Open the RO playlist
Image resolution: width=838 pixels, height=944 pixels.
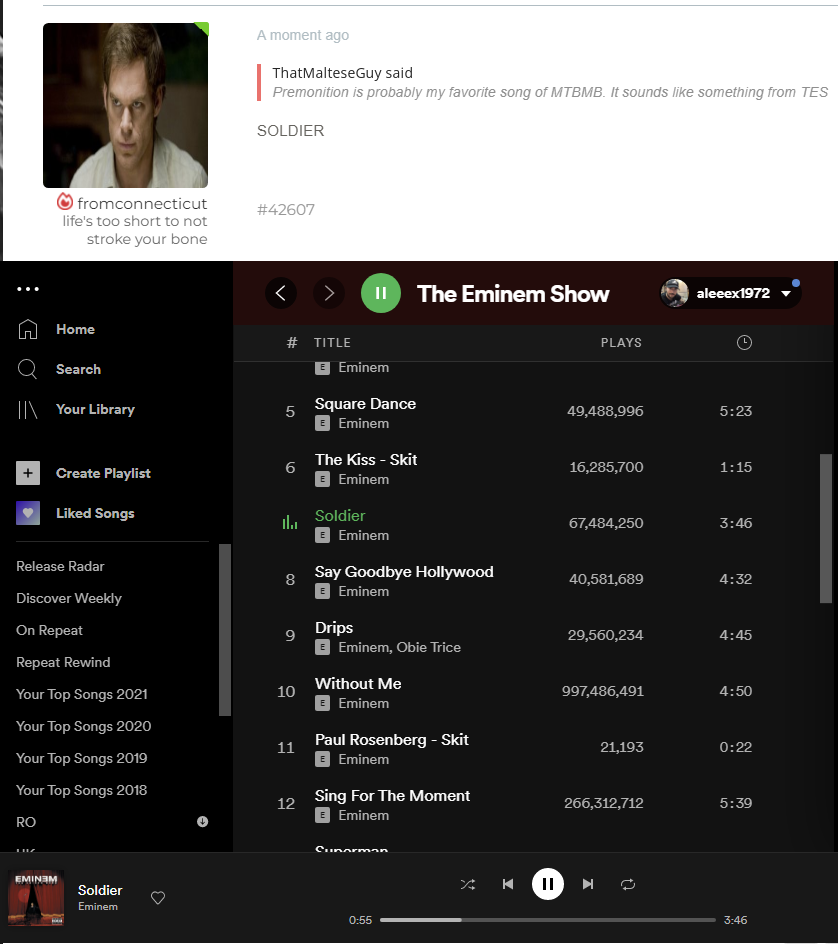point(26,822)
